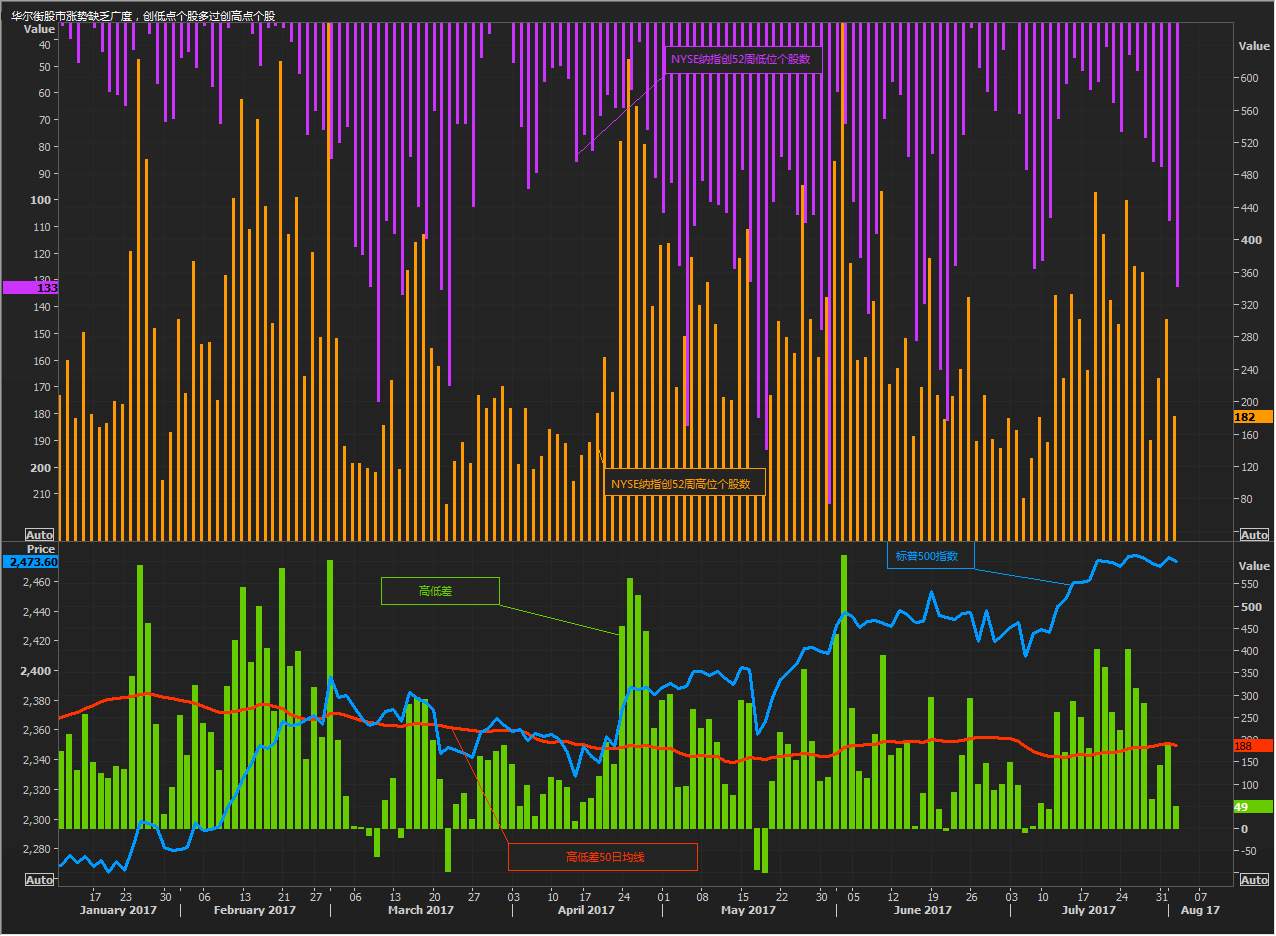Image resolution: width=1276 pixels, height=936 pixels.
Task: Click the Auto button under the lower-left Price axis
Action: (x=39, y=880)
